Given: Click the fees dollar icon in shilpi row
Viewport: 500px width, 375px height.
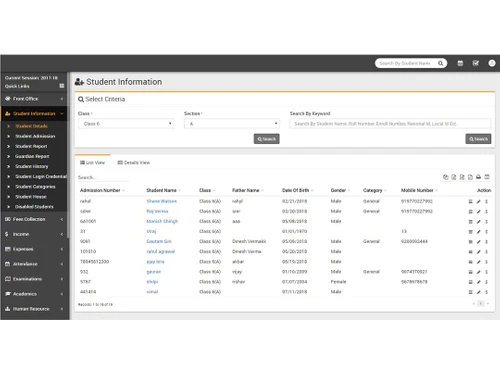Looking at the screenshot, I should (x=486, y=282).
